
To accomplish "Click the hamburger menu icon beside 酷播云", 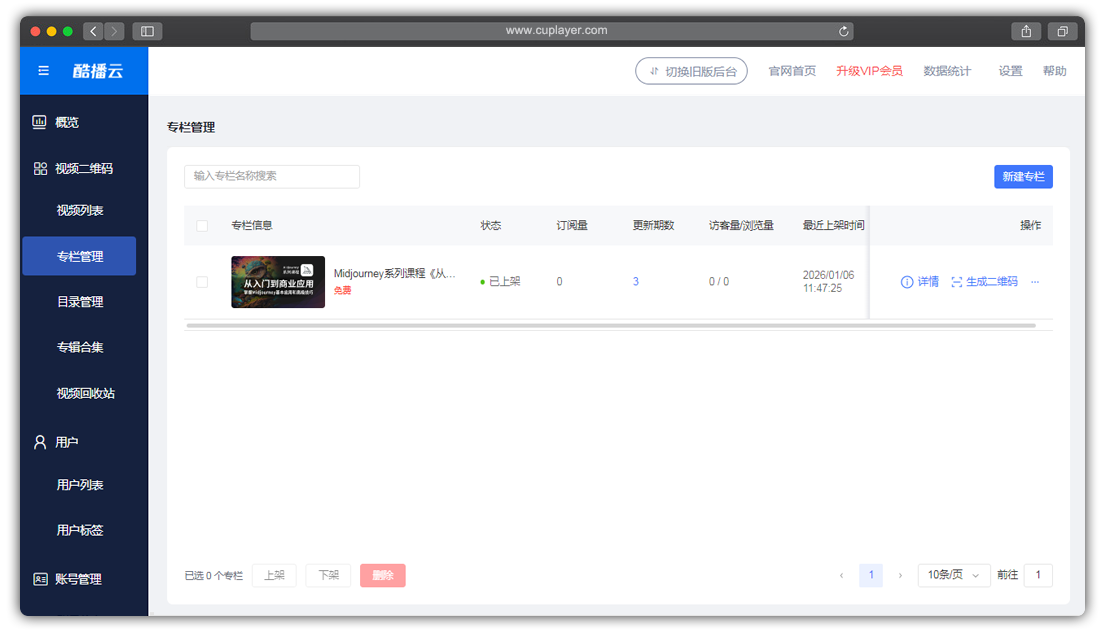I will click(42, 70).
